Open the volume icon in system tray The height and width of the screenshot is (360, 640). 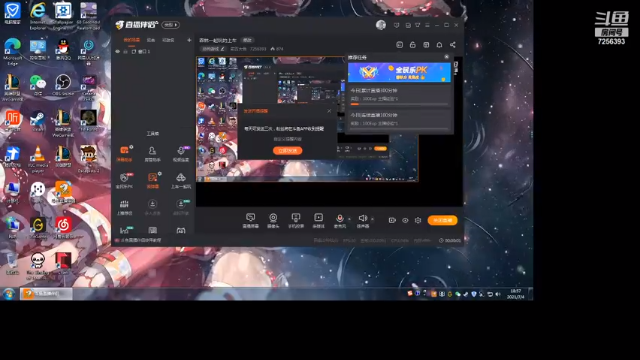pyautogui.click(x=498, y=294)
